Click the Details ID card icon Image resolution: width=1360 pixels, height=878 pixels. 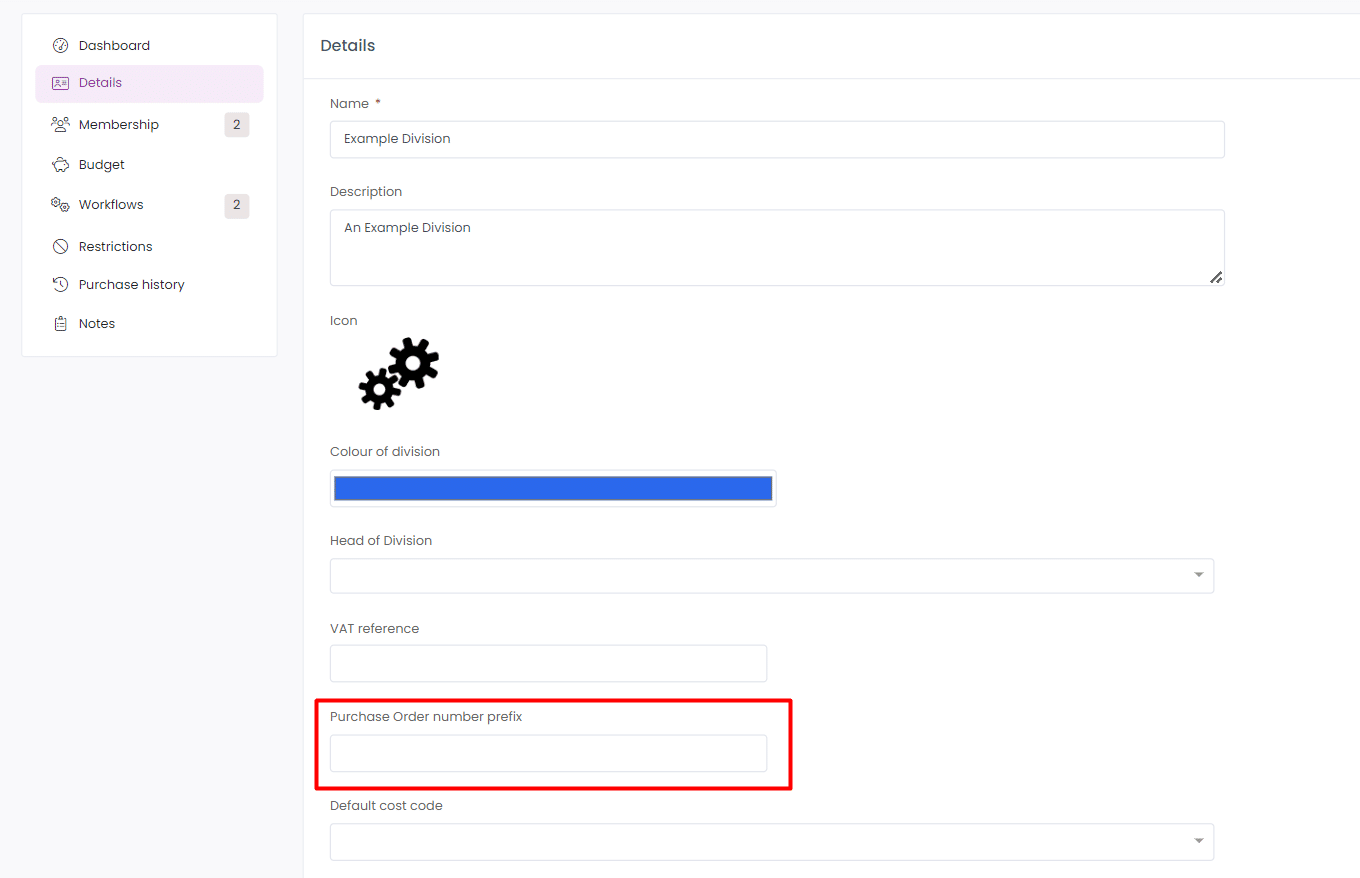click(x=60, y=83)
